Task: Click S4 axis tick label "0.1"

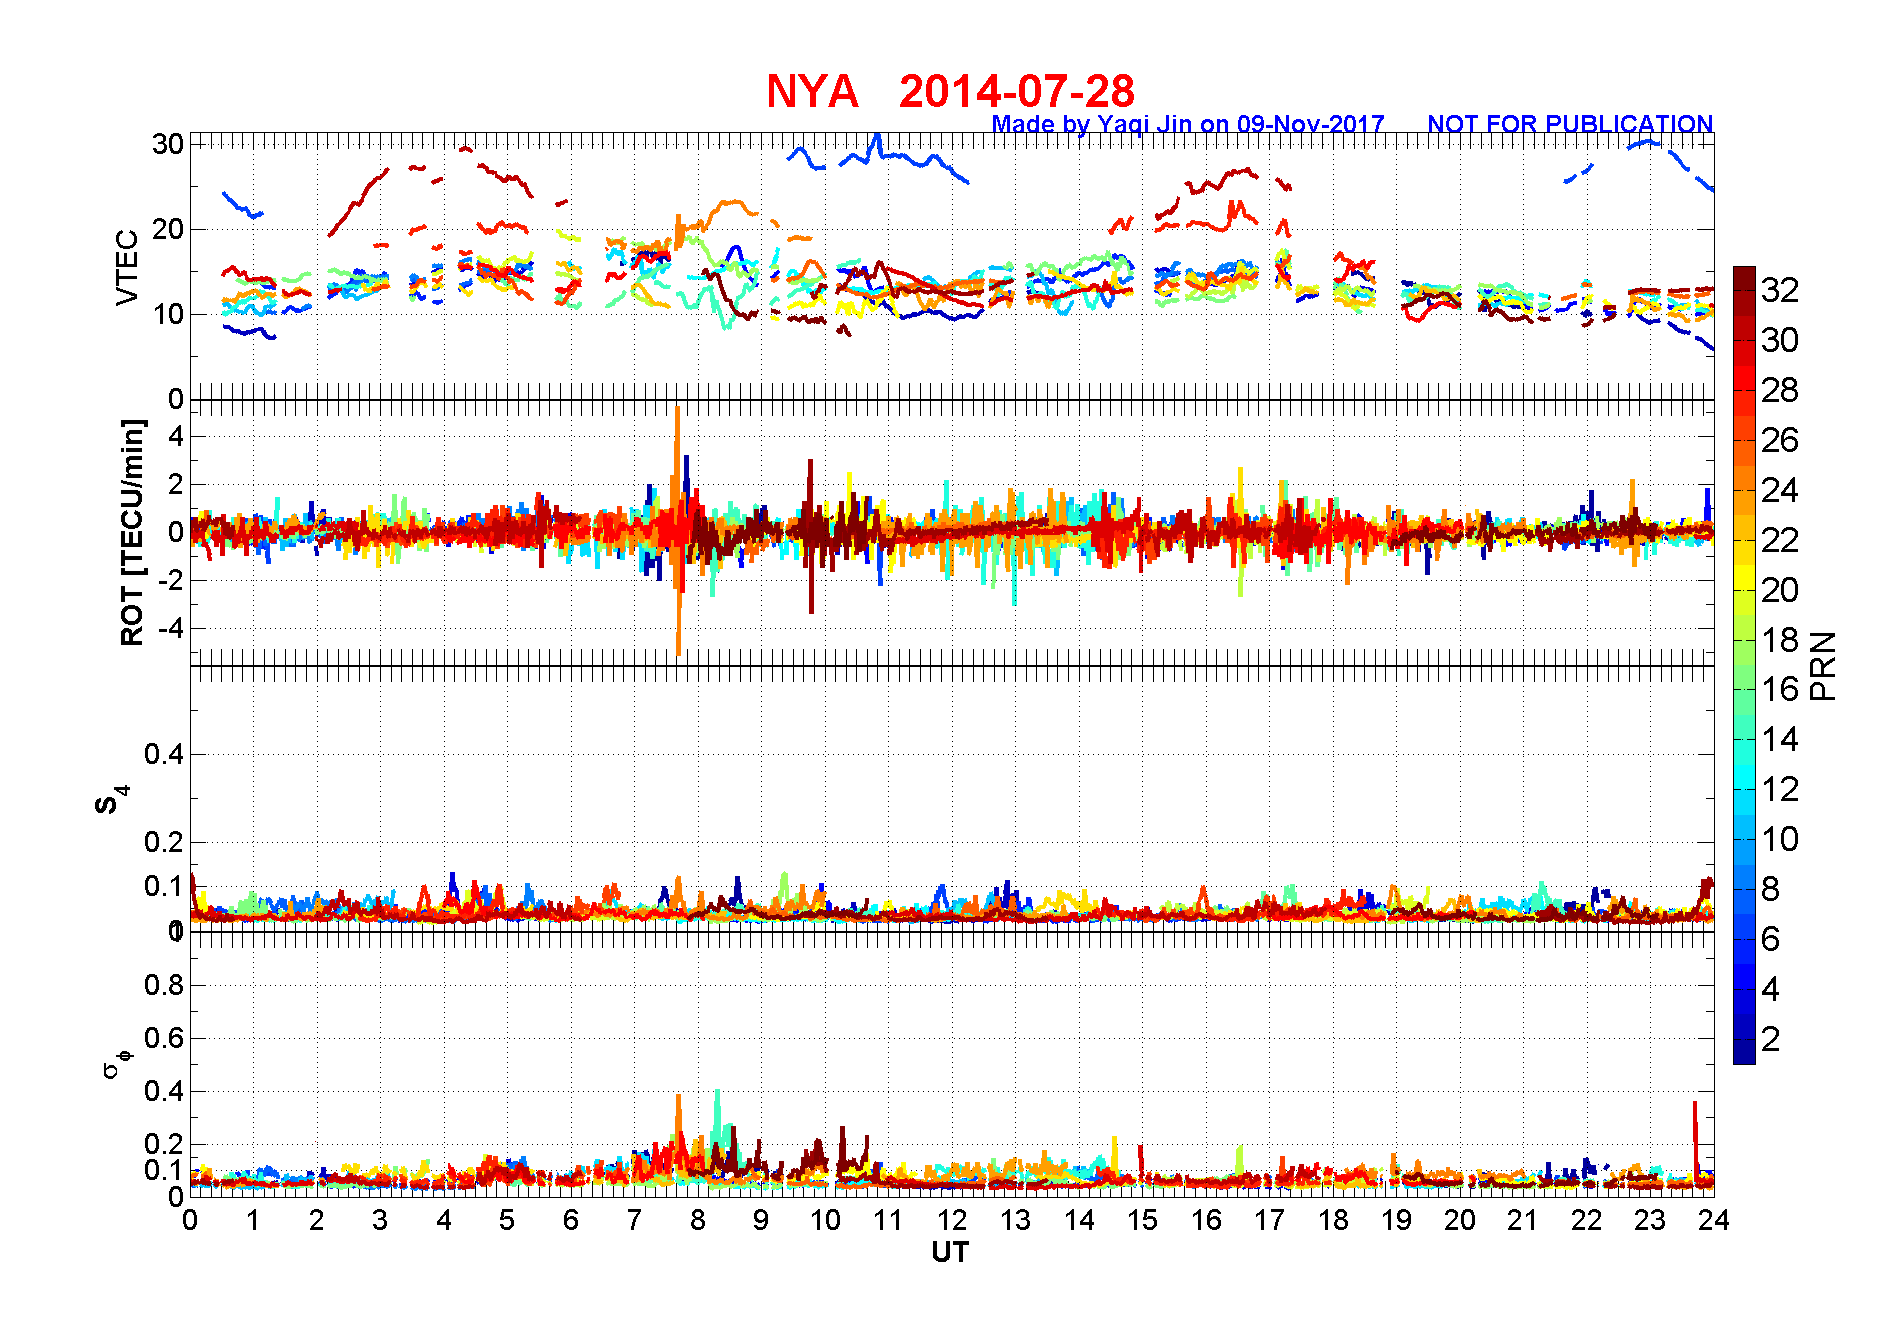Action: (x=164, y=886)
